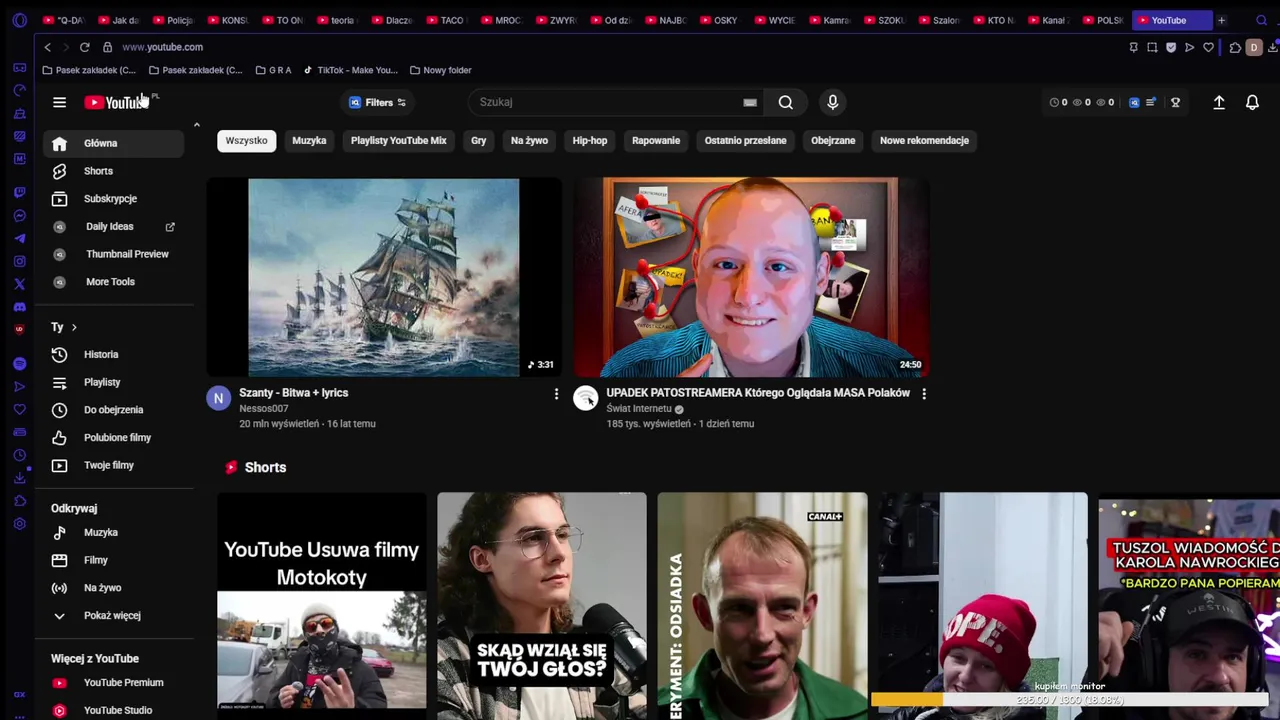Select the Rapowanie filter chip
This screenshot has height=720, width=1280.
click(x=656, y=141)
